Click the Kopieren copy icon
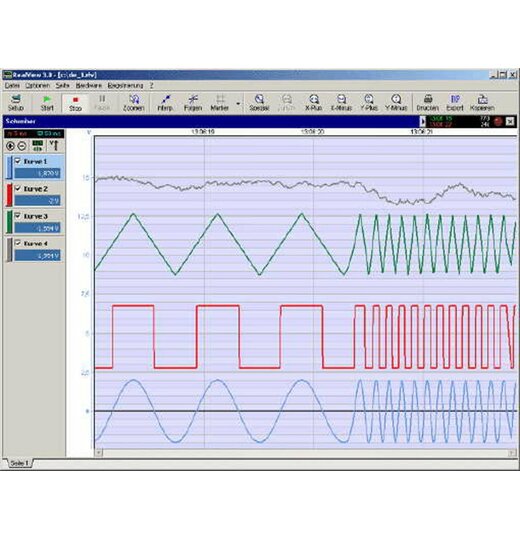This screenshot has height=540, width=520. point(482,103)
